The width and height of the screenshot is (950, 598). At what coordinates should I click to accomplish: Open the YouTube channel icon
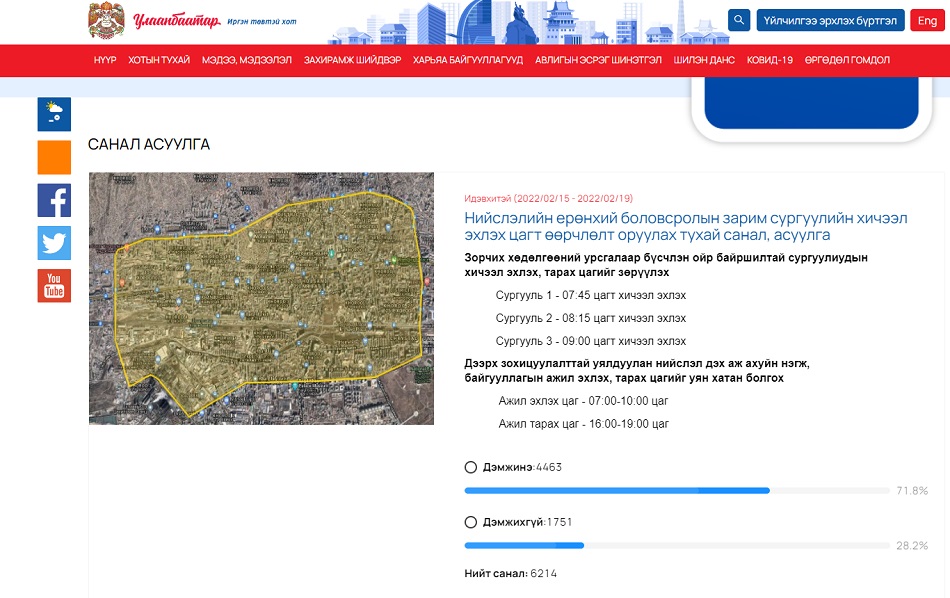coord(54,286)
